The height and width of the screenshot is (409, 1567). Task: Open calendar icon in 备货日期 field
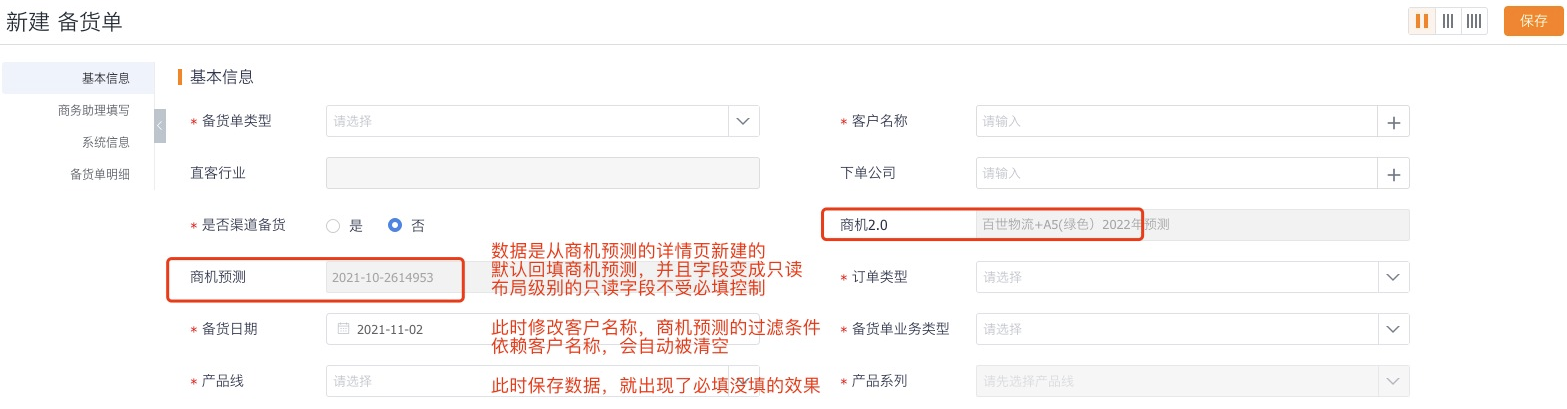[342, 329]
